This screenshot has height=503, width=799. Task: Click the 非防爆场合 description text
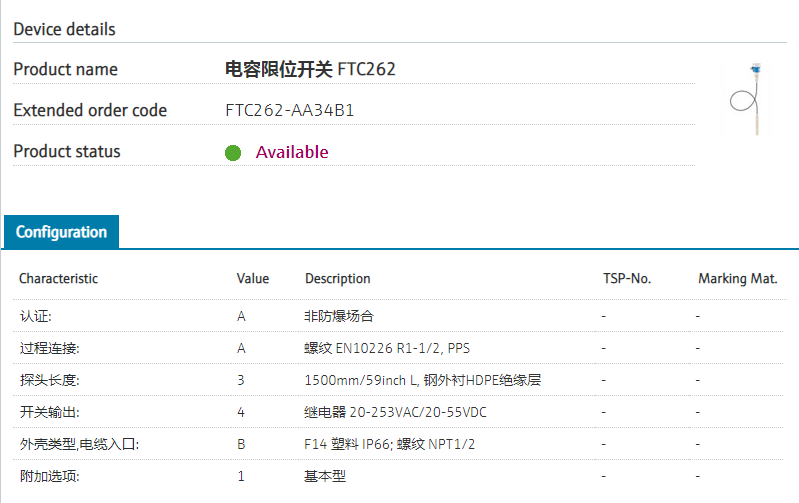[x=339, y=316]
